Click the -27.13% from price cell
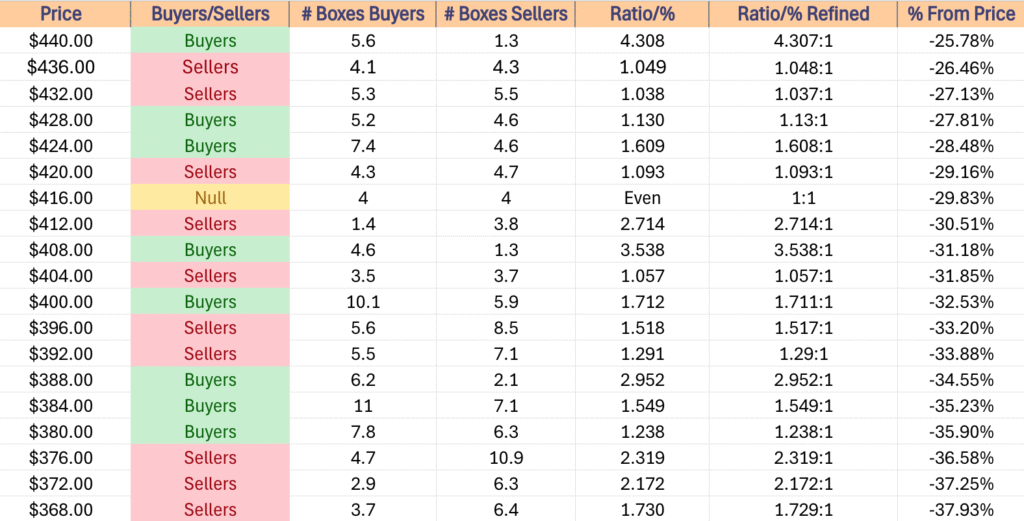 [961, 94]
